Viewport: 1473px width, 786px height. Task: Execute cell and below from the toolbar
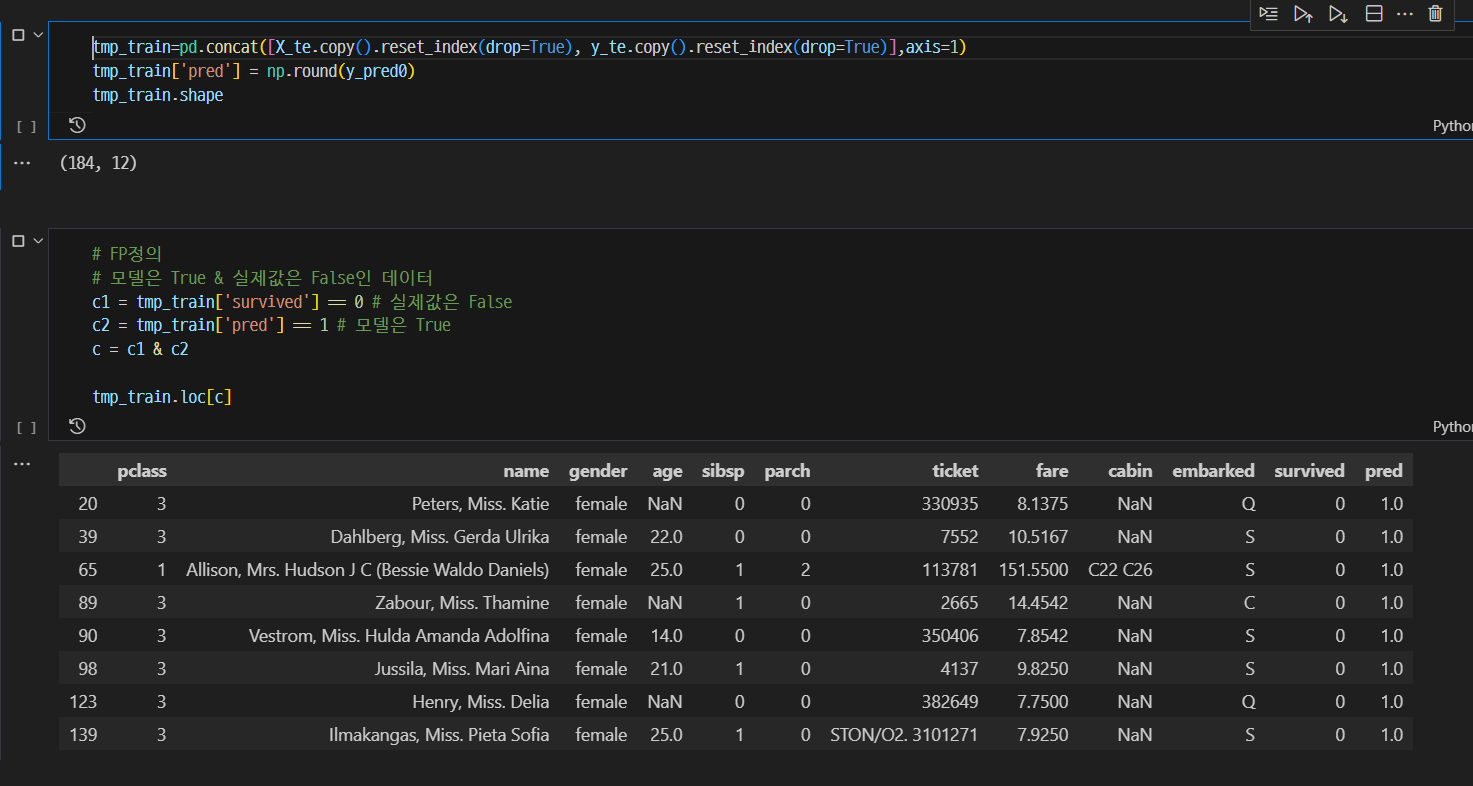pos(1337,14)
